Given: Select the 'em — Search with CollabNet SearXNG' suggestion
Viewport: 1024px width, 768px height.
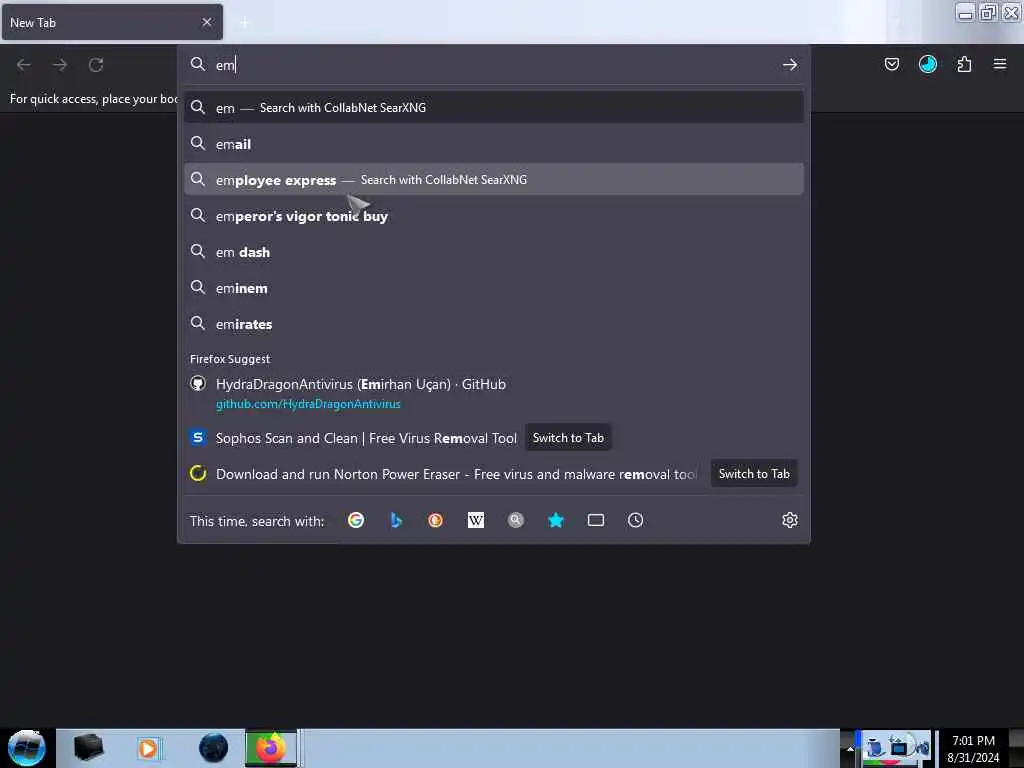Looking at the screenshot, I should 494,107.
